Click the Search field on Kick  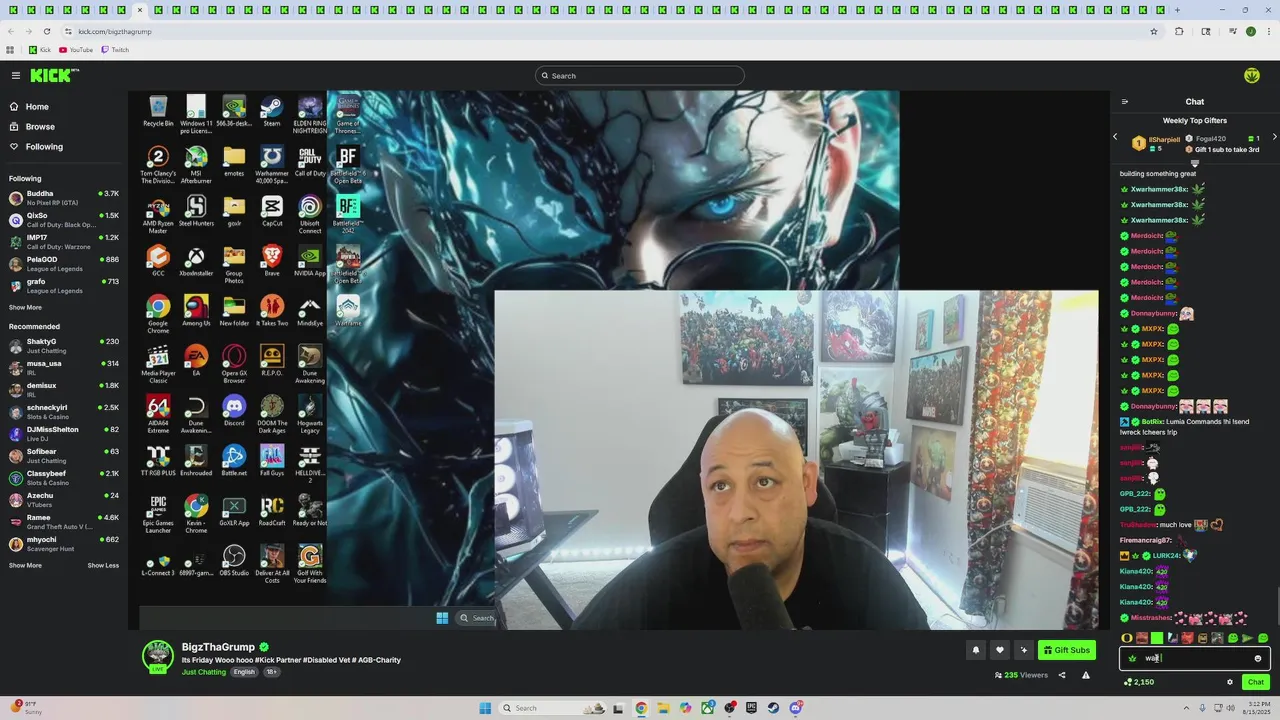coord(640,76)
